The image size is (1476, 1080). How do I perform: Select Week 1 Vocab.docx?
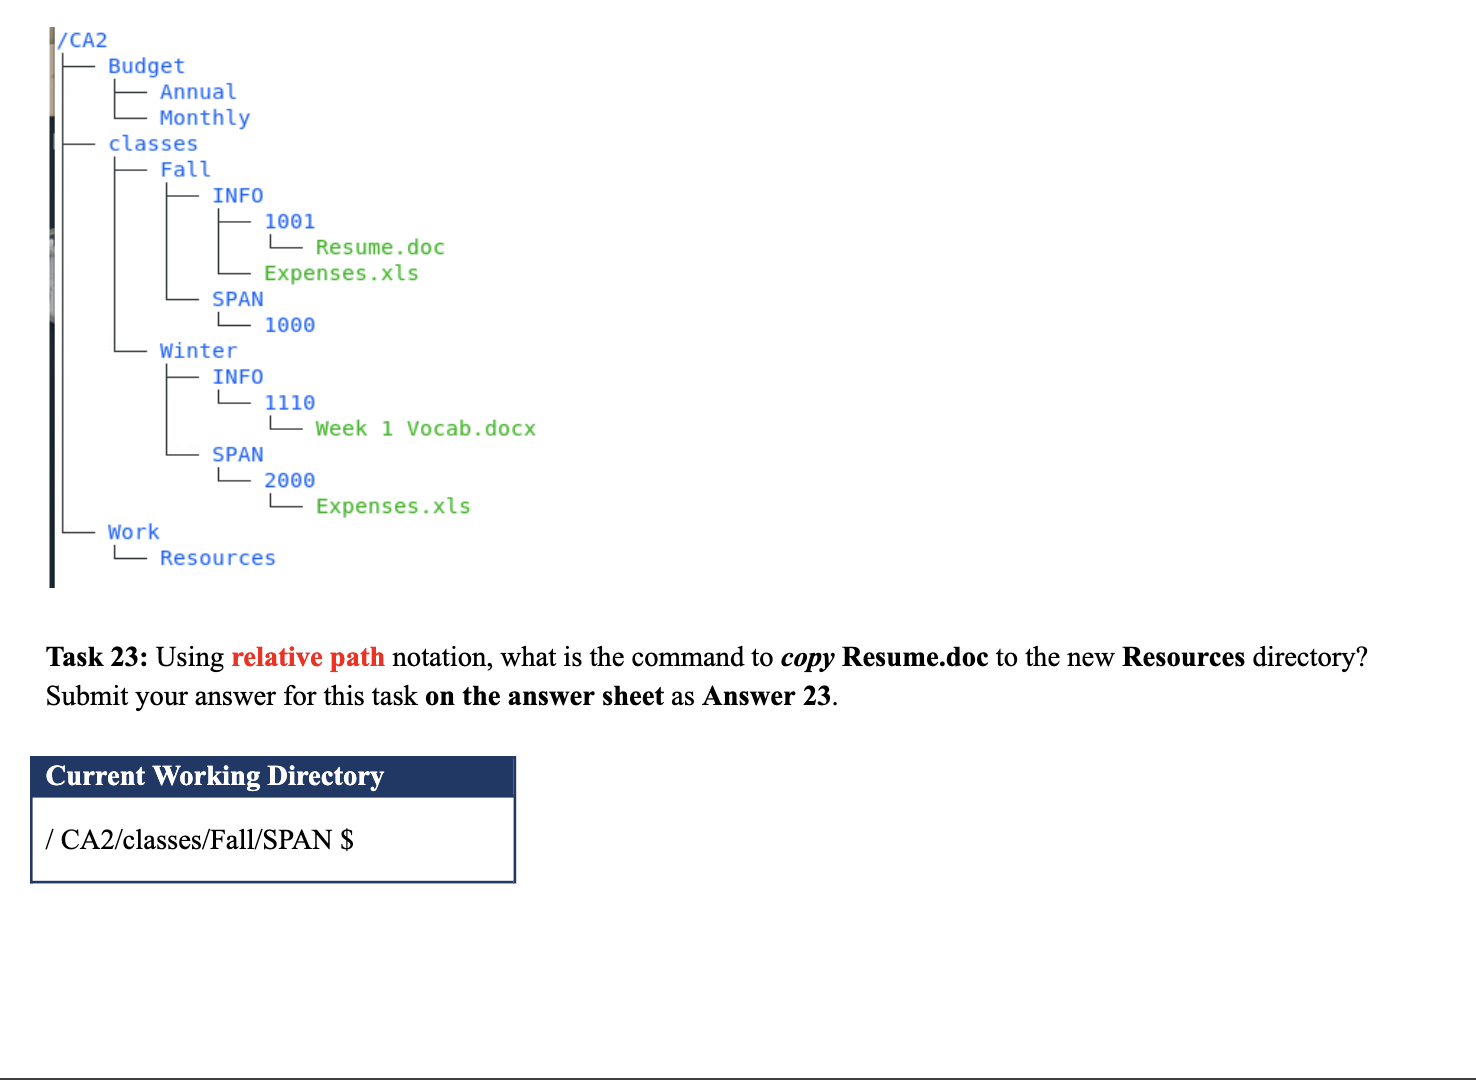pyautogui.click(x=425, y=428)
